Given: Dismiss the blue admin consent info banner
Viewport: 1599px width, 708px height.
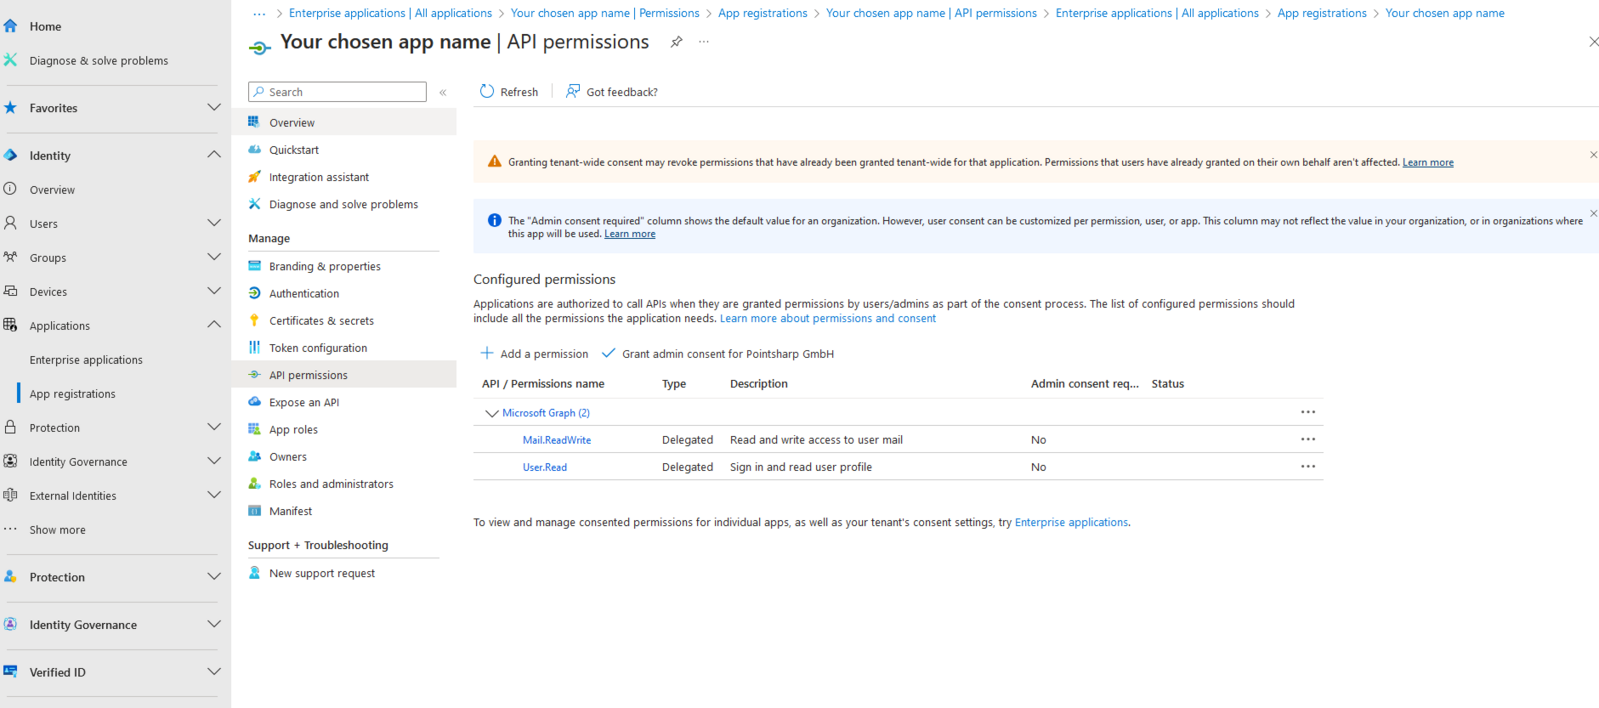Looking at the screenshot, I should tap(1593, 213).
